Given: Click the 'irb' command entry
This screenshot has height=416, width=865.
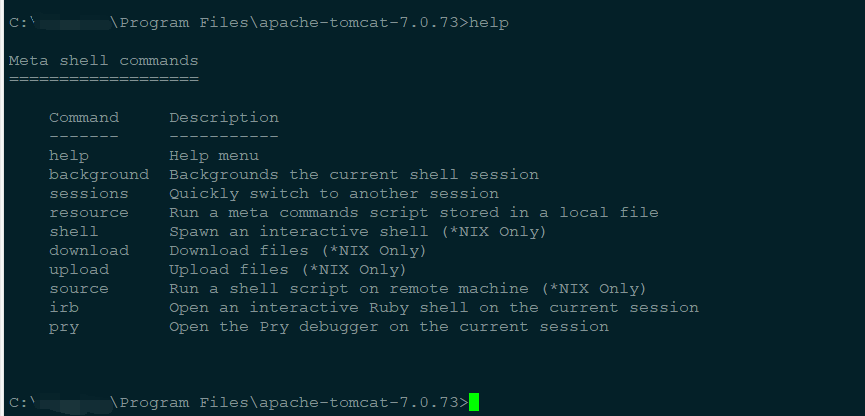Looking at the screenshot, I should click(x=64, y=307).
